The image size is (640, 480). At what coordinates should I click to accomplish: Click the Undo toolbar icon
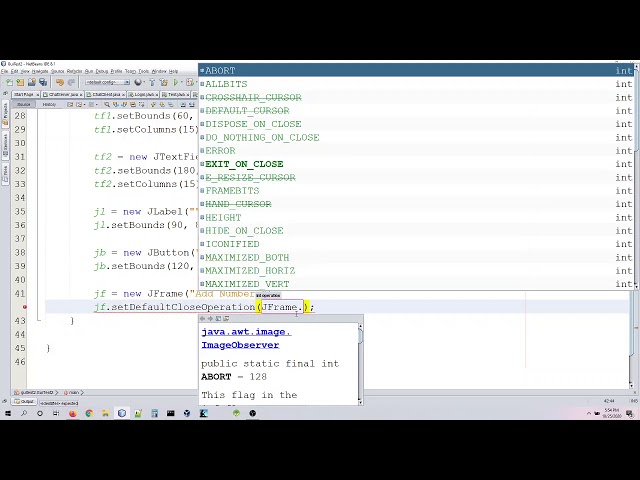pyautogui.click(x=60, y=82)
